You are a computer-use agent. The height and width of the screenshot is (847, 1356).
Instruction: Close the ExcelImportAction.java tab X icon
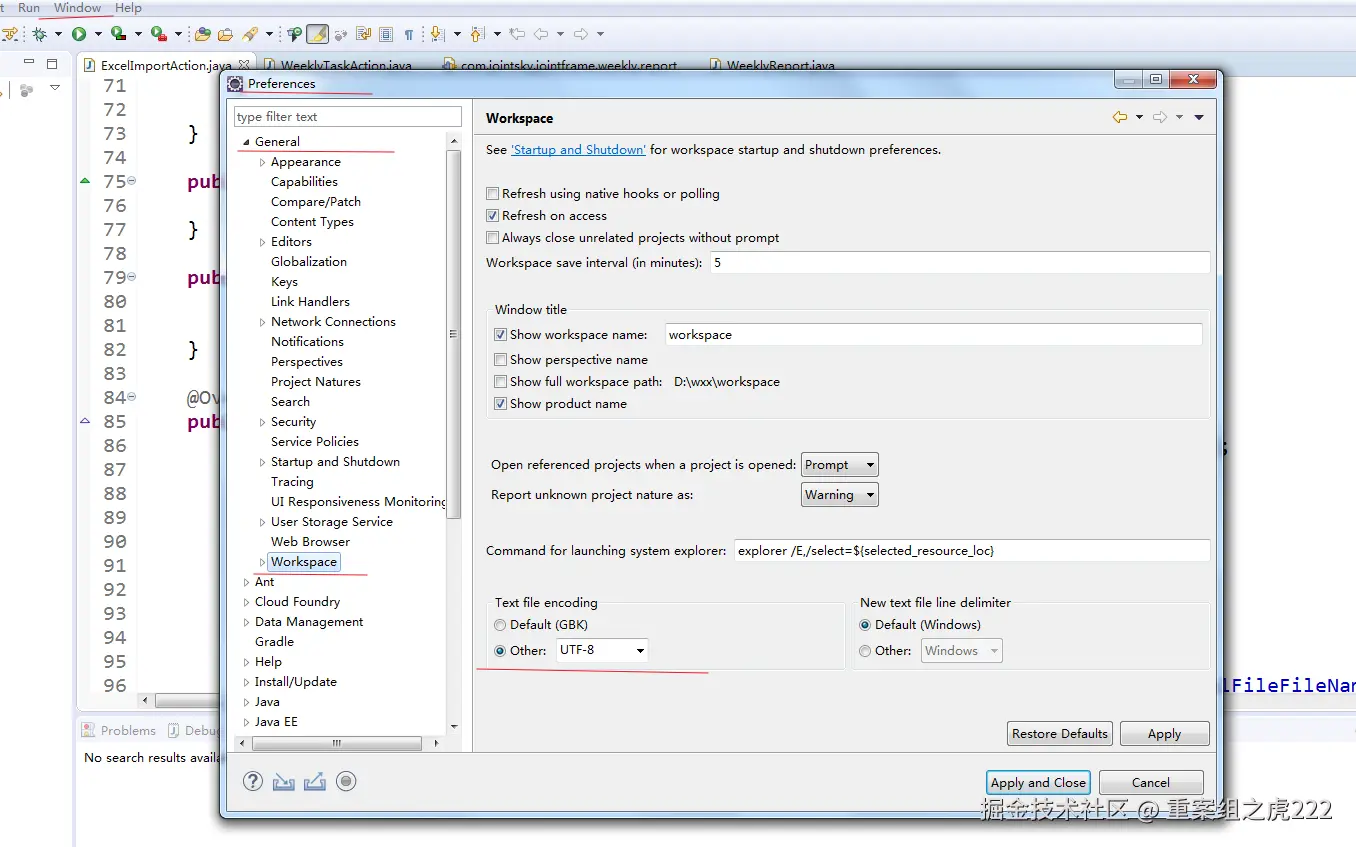click(x=243, y=65)
